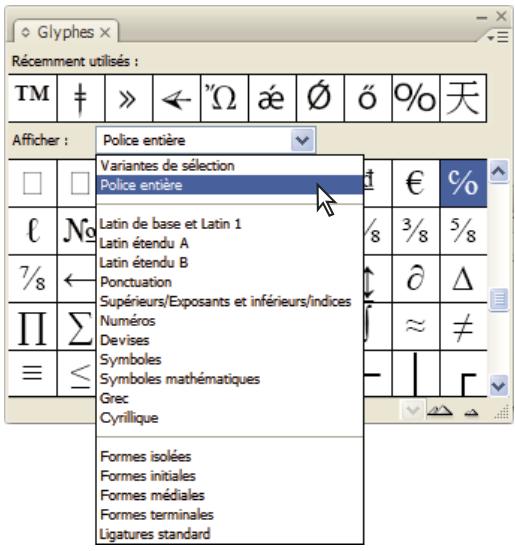Choose Ligatures standard
This screenshot has width=515, height=551.
[x=230, y=534]
